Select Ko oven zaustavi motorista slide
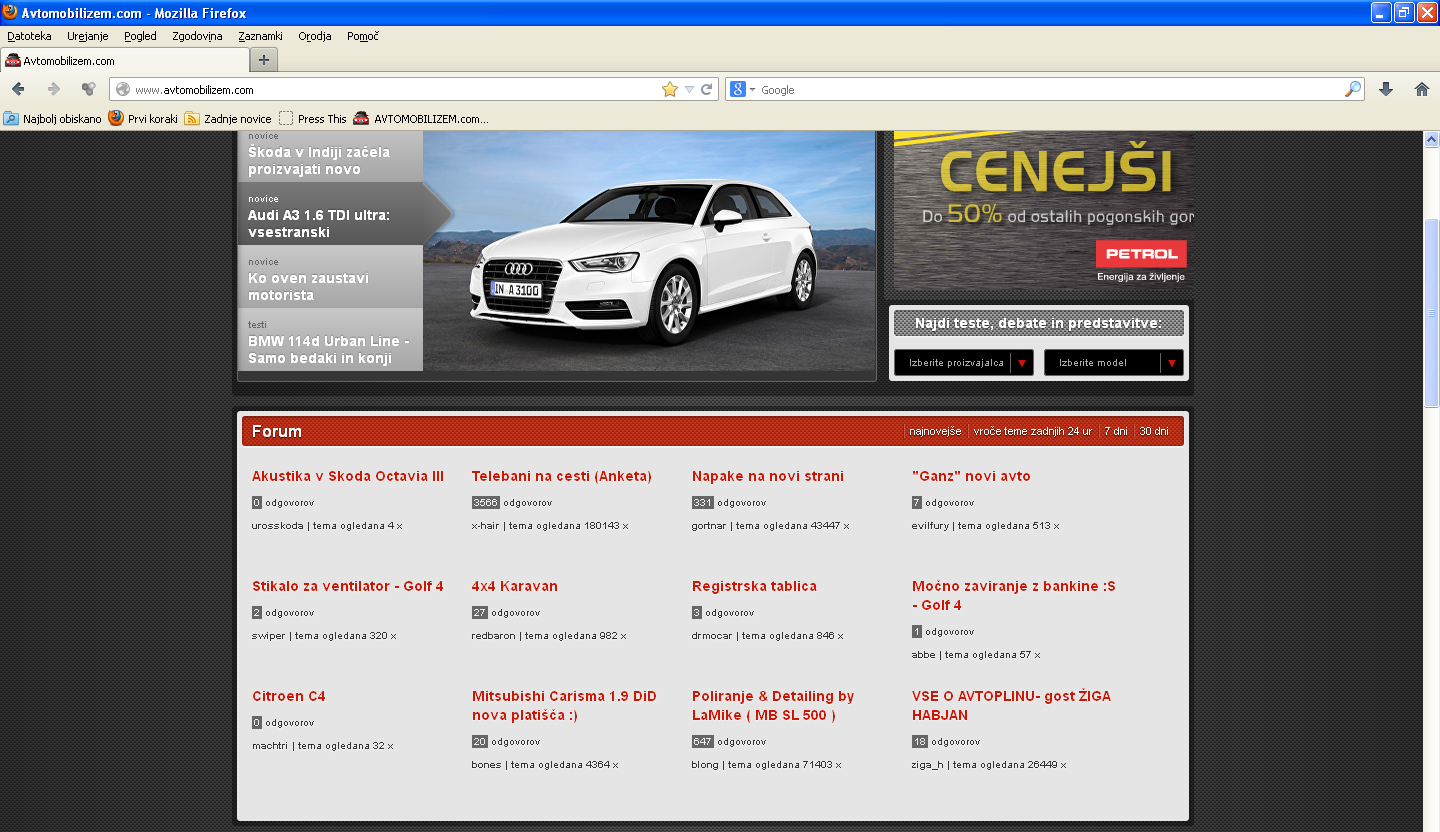This screenshot has width=1440, height=832. (330, 276)
